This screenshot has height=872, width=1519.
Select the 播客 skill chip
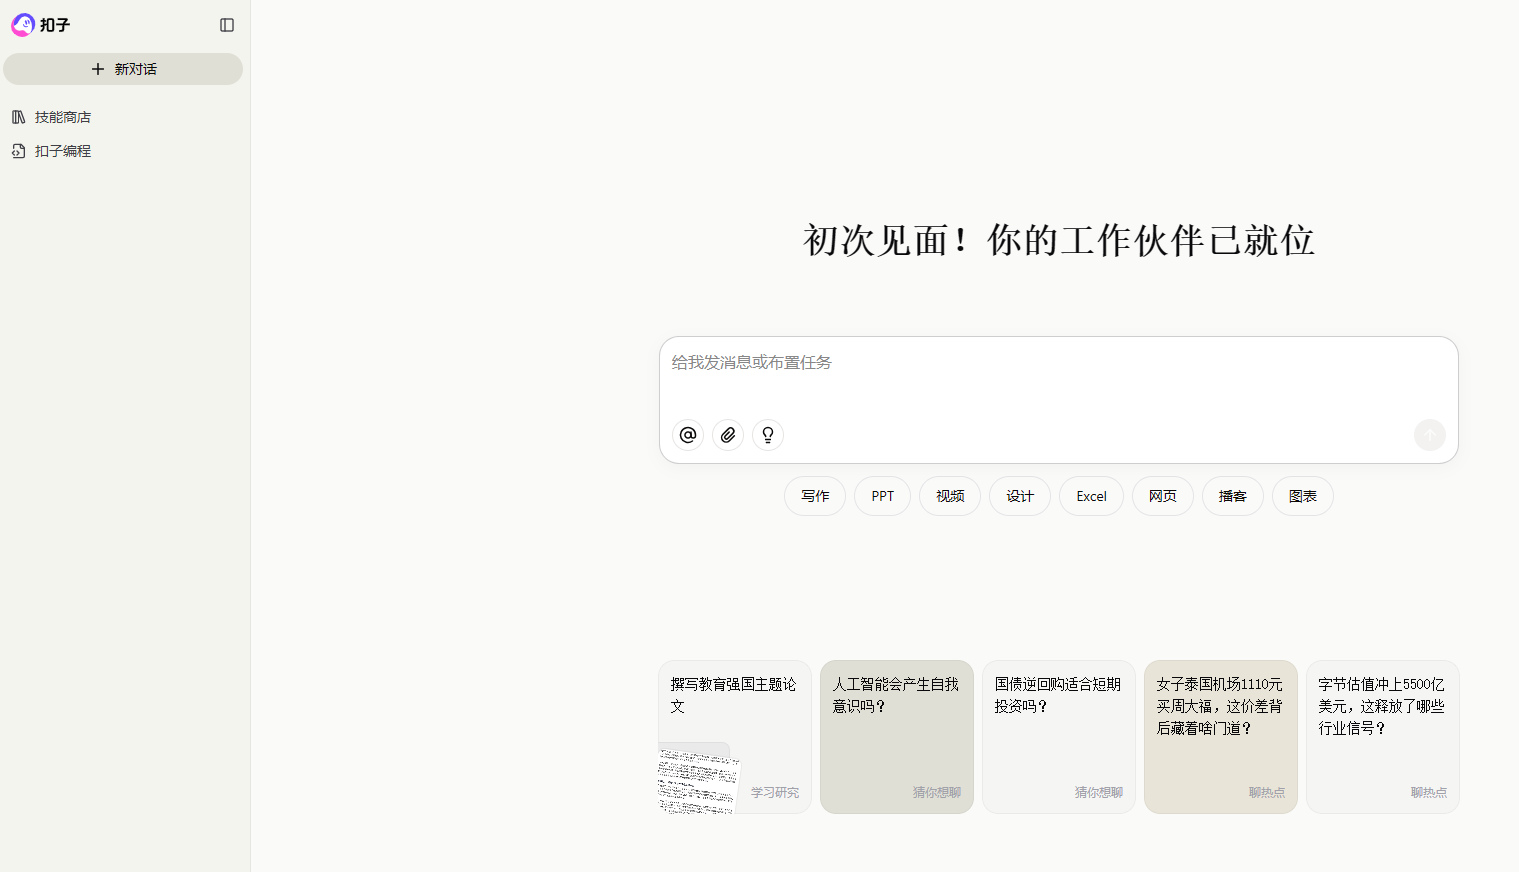click(1233, 496)
